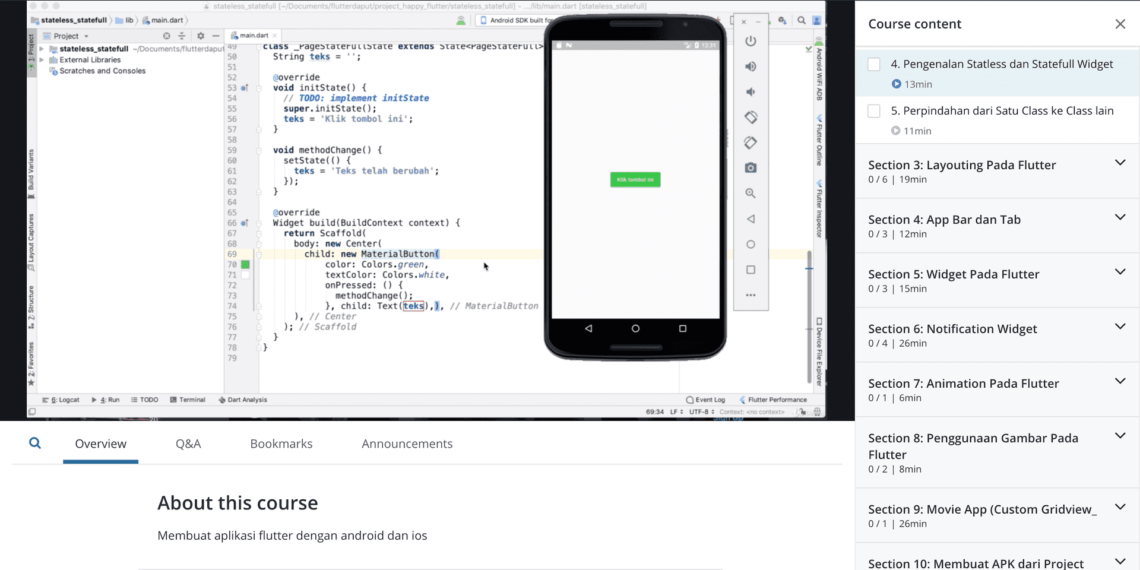
Task: Click the code editor vertical scrollbar
Action: (x=809, y=316)
